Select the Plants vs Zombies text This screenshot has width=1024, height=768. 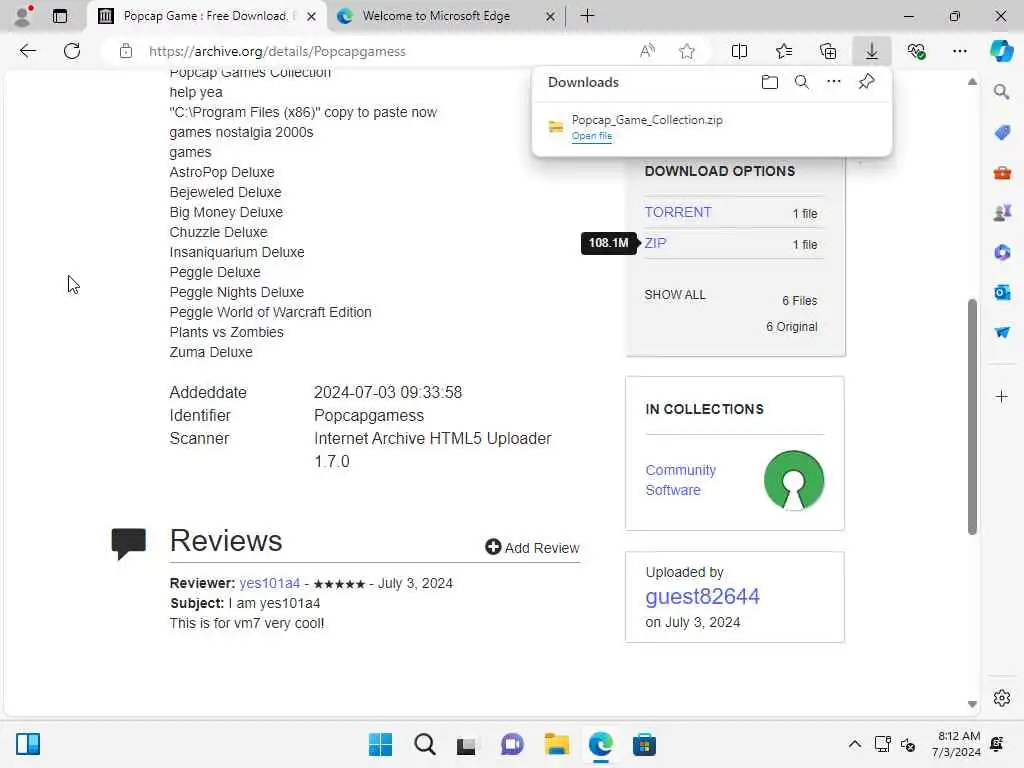(x=227, y=332)
